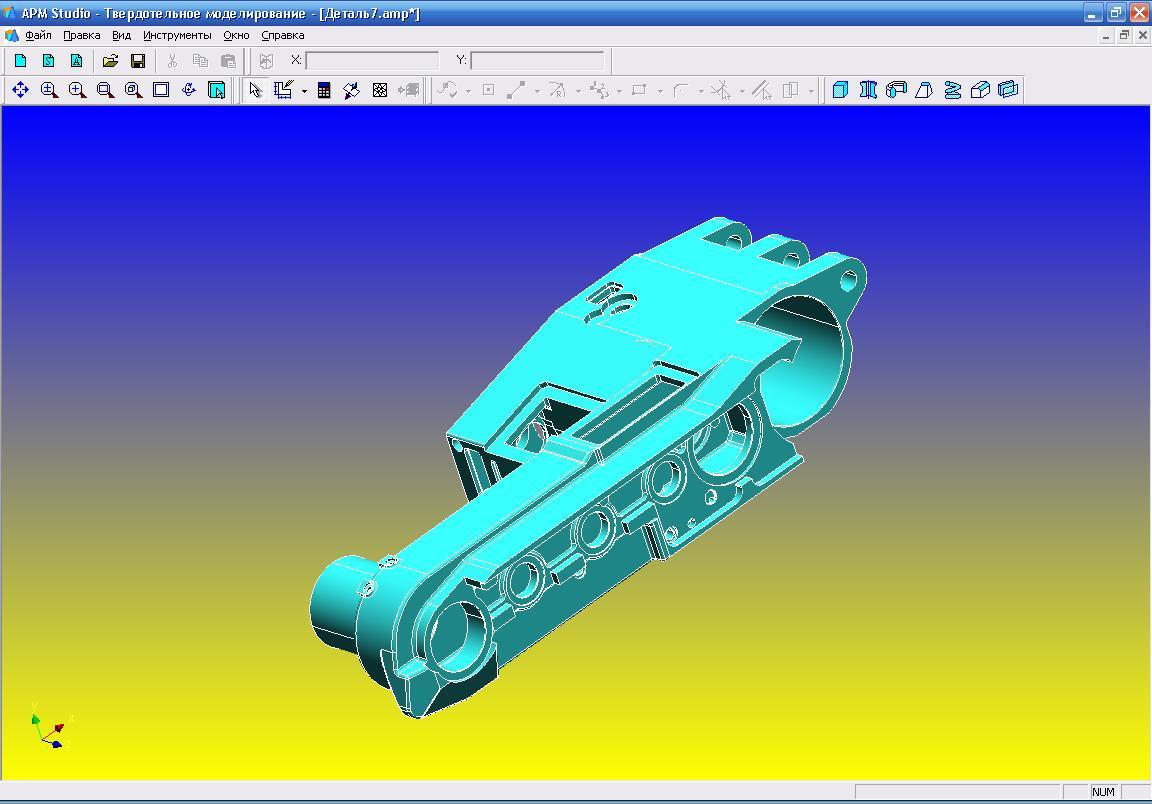Click the last solid tool icon after the chamfer tool
The width and height of the screenshot is (1152, 804).
pyautogui.click(x=1008, y=90)
